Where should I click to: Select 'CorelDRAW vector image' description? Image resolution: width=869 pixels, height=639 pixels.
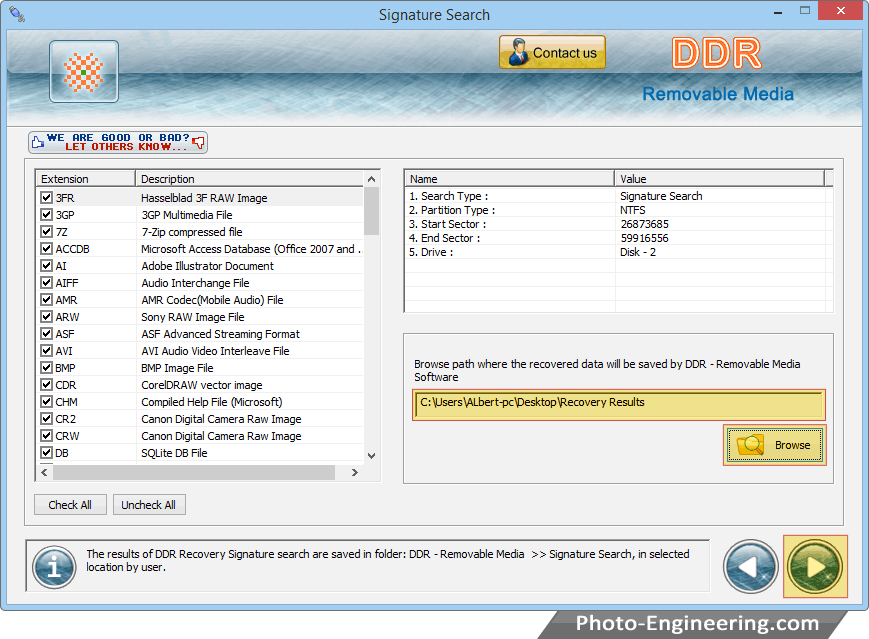pos(202,385)
